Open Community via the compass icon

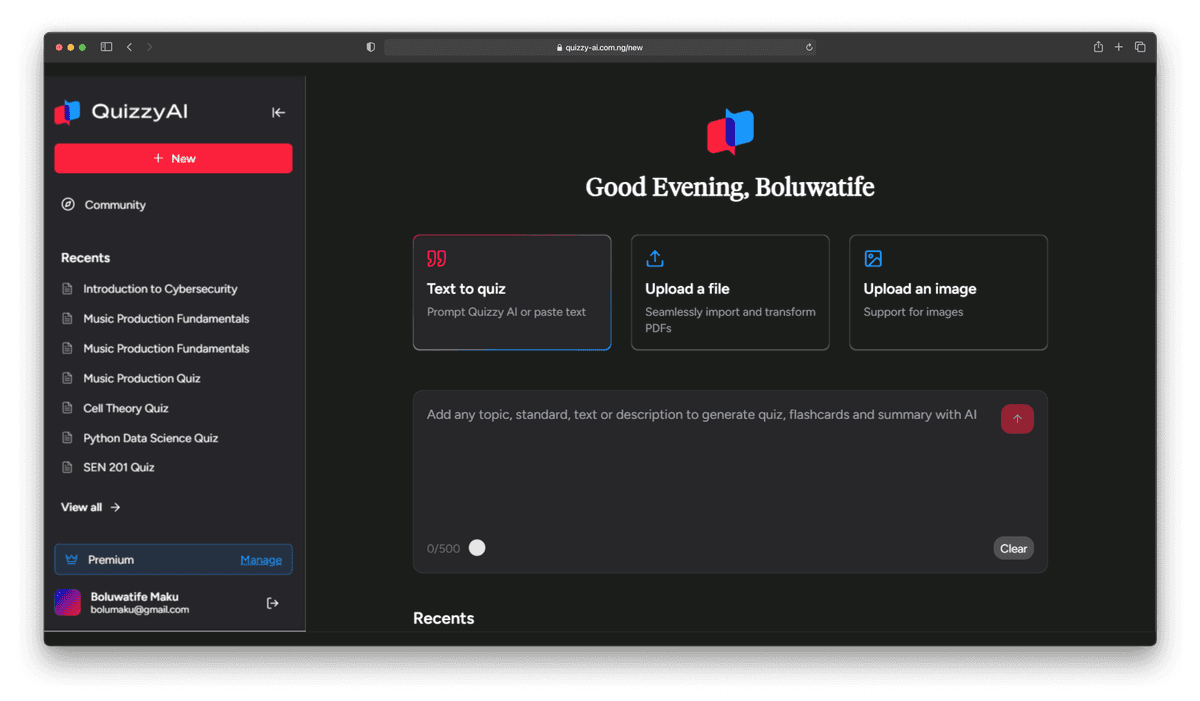pos(68,204)
